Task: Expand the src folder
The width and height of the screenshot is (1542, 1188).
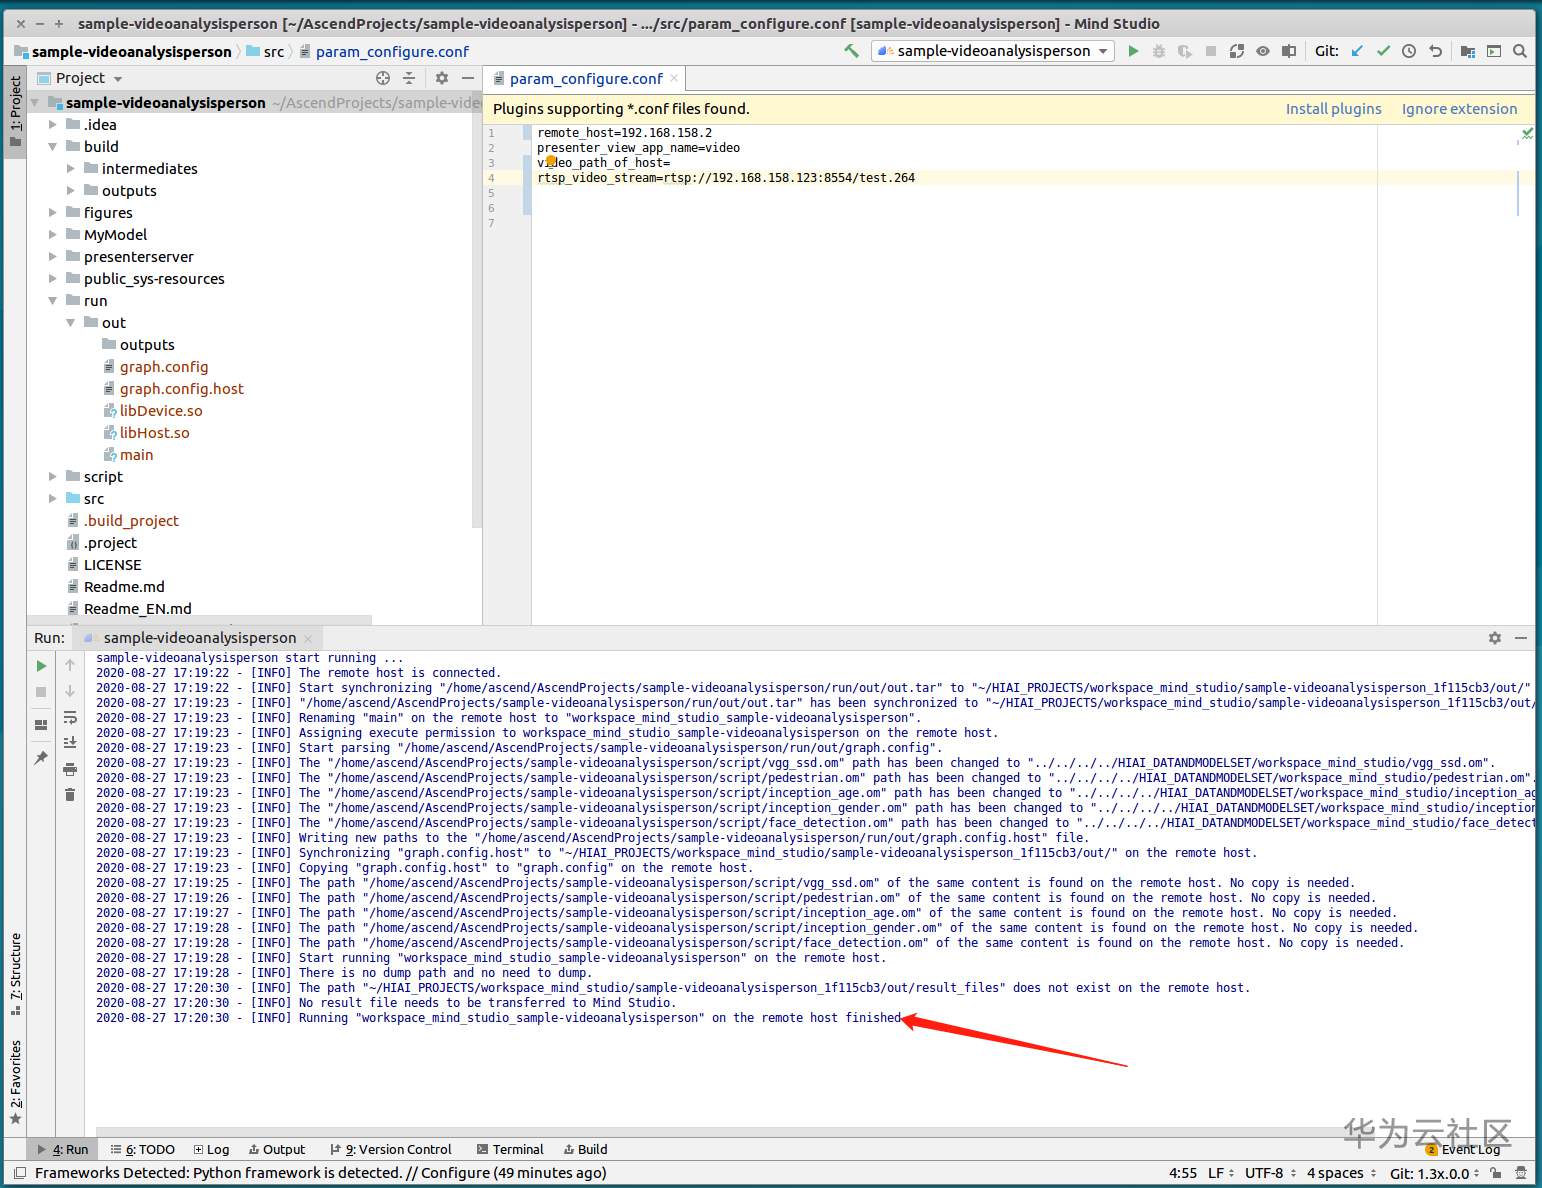Action: (53, 499)
